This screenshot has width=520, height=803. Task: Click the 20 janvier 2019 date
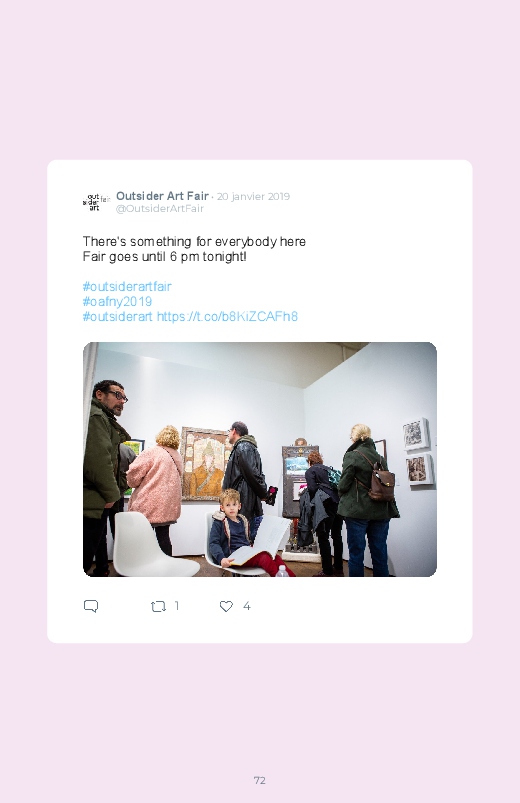pyautogui.click(x=253, y=197)
